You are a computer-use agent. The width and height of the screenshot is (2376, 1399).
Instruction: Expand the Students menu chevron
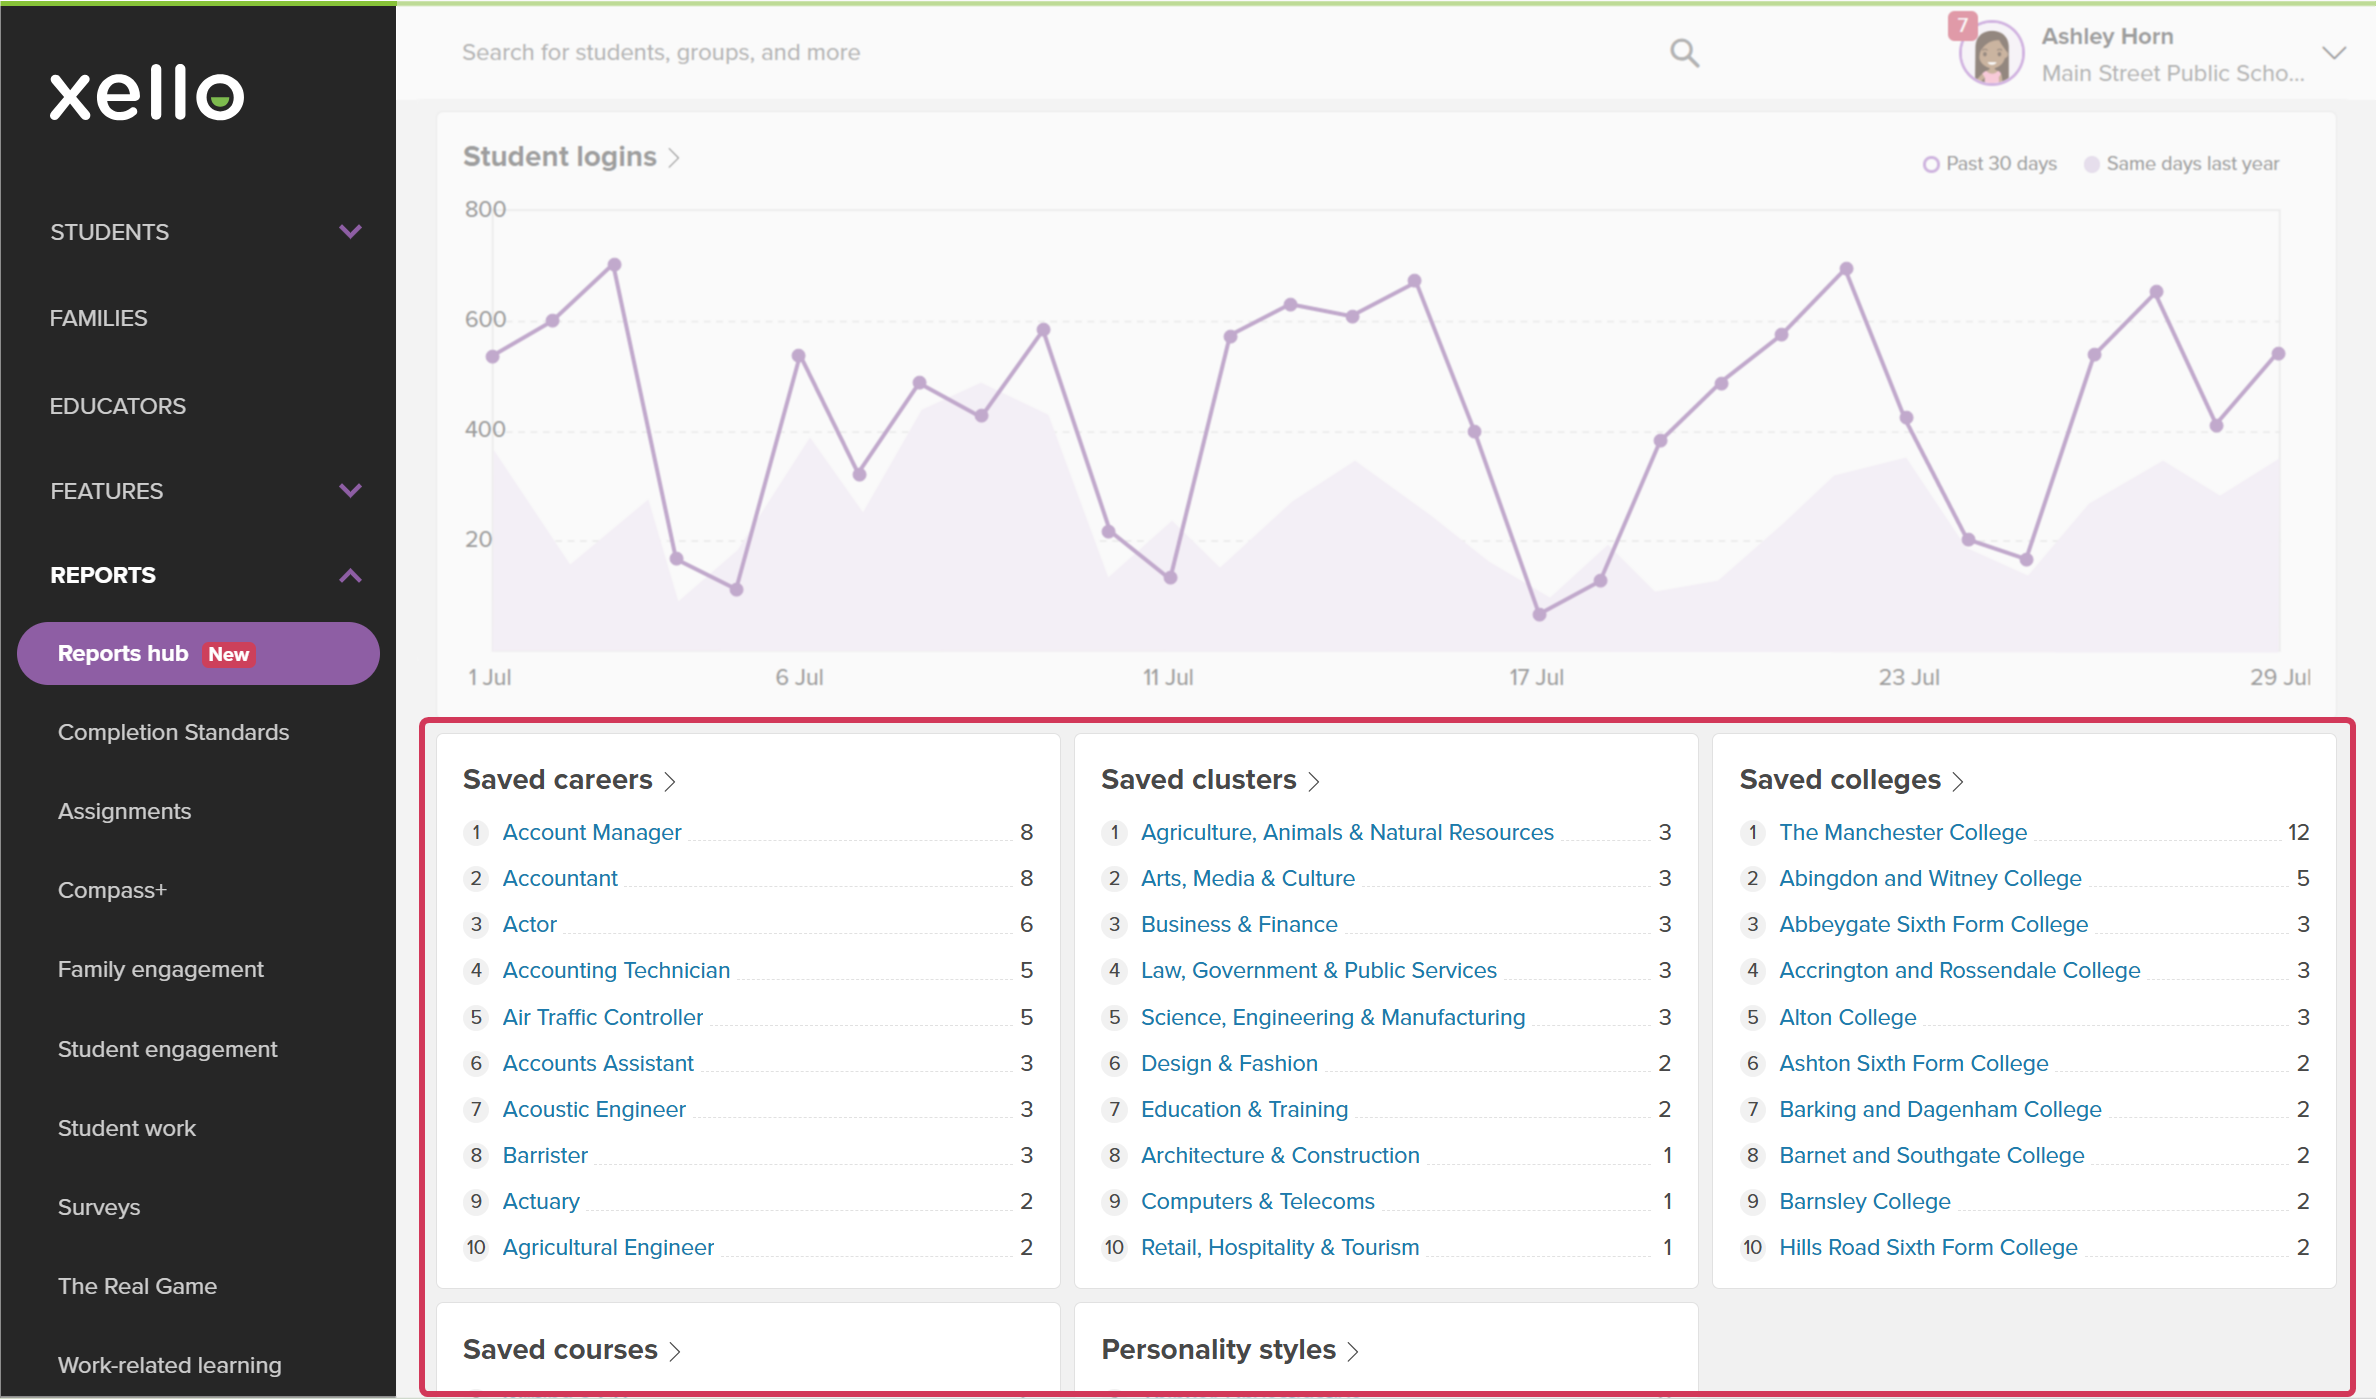click(x=350, y=232)
